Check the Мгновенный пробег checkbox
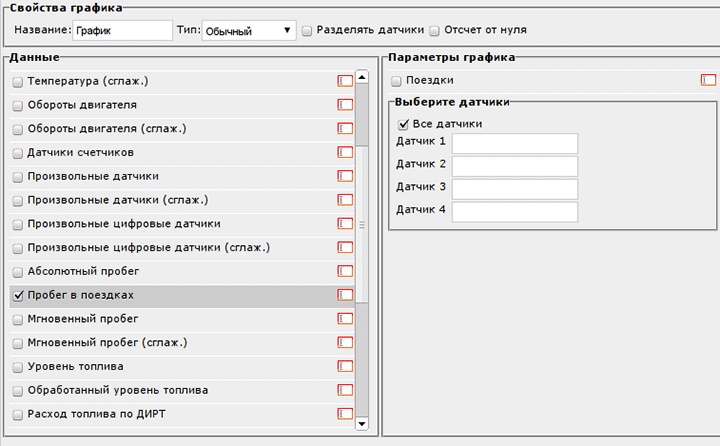Screen dimensions: 720x446 click(x=17, y=320)
